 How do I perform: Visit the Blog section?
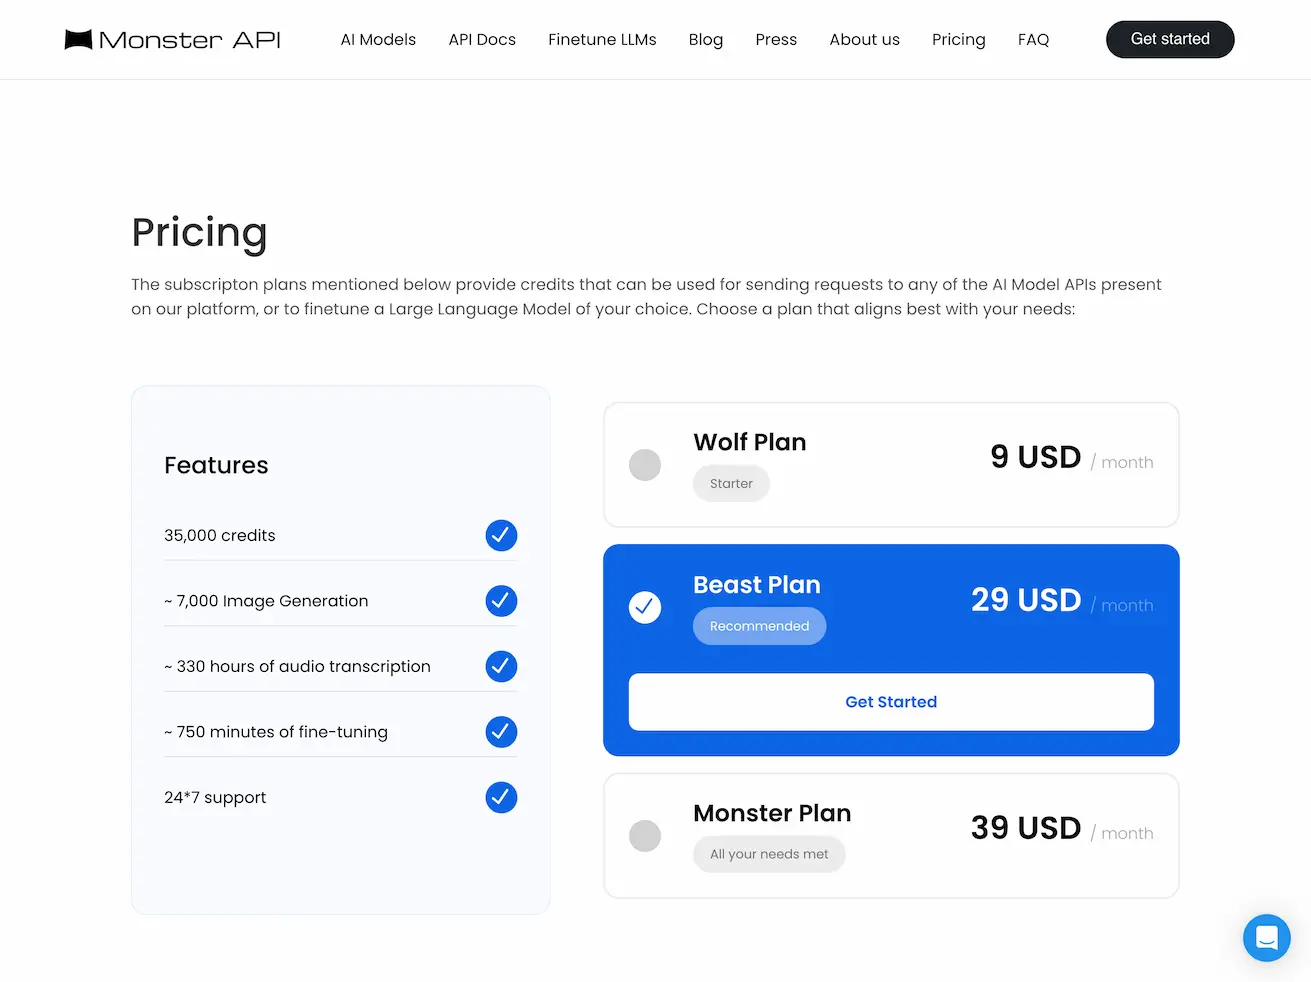click(x=706, y=39)
